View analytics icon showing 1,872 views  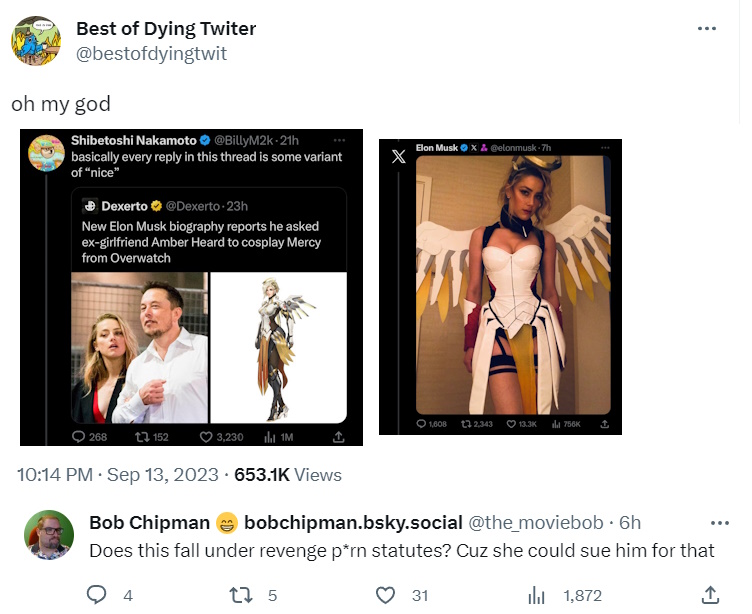[536, 595]
